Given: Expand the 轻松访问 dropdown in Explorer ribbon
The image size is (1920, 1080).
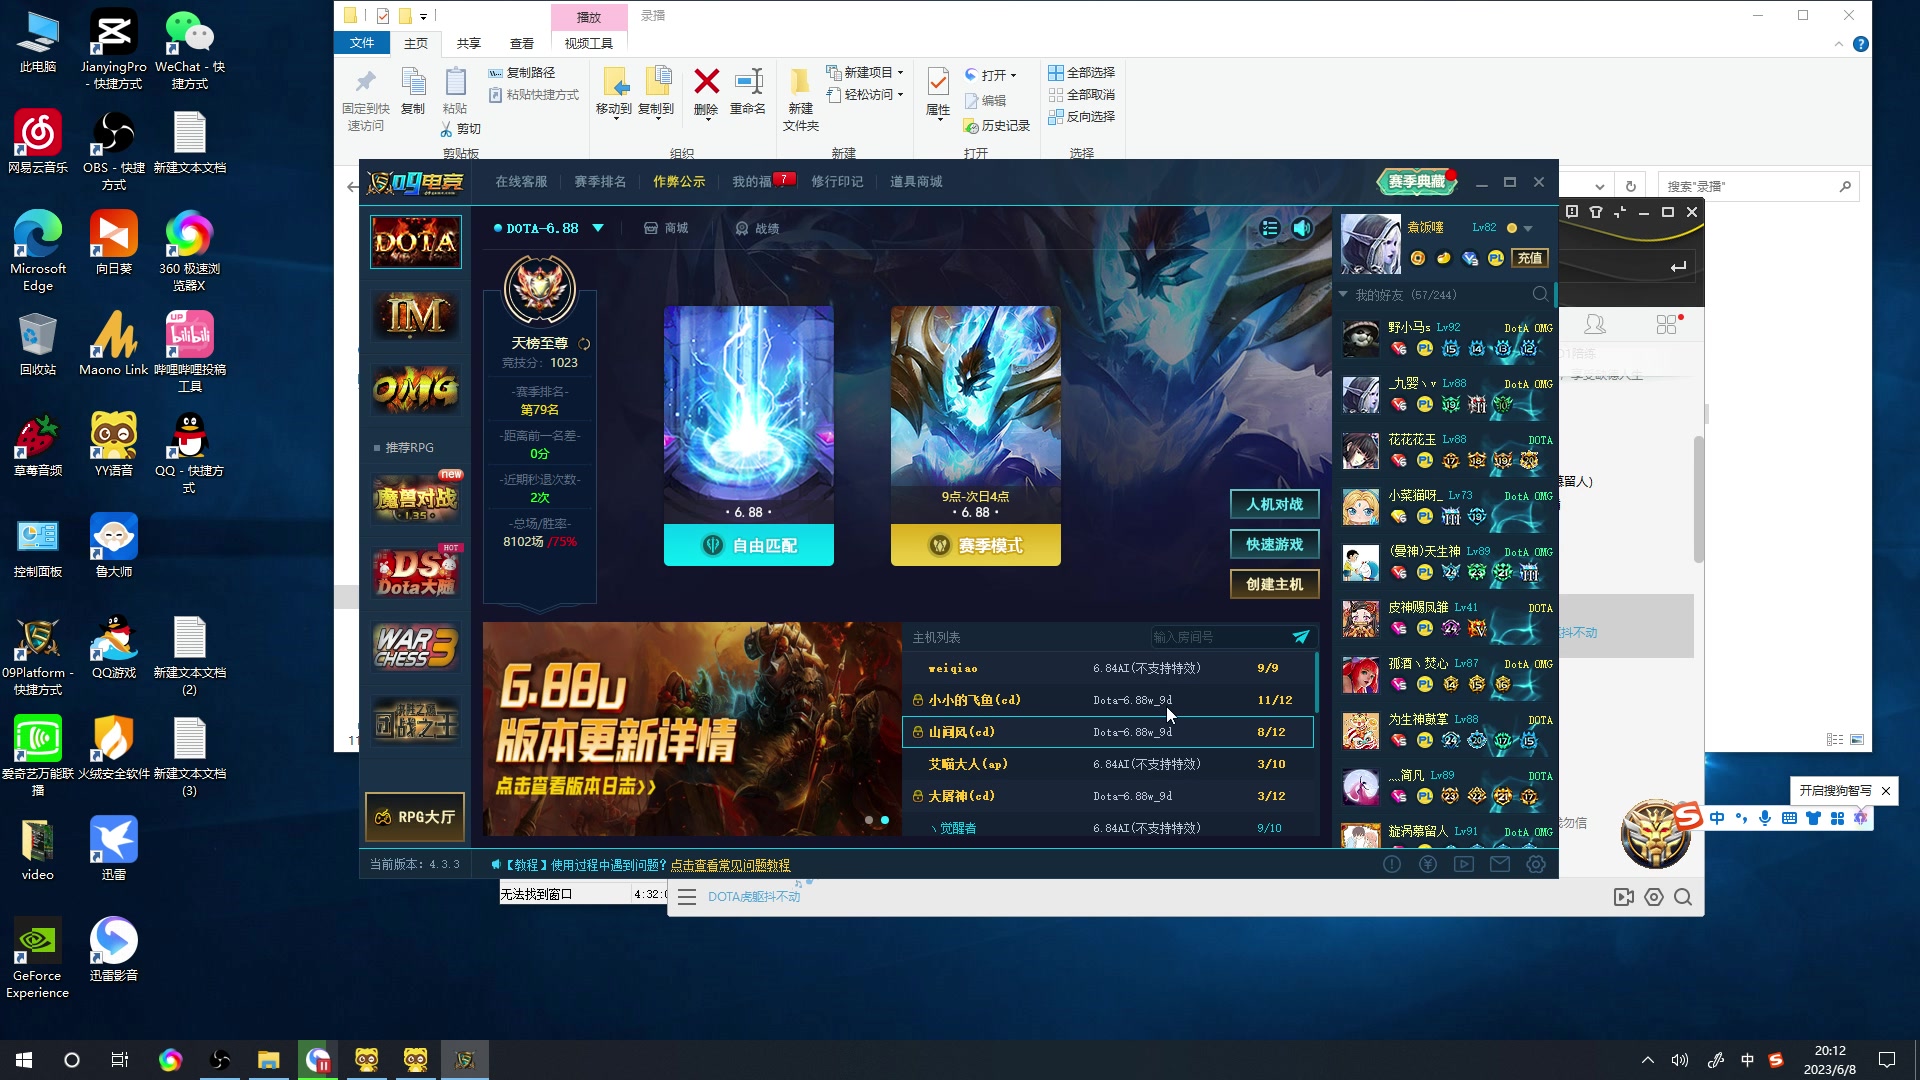Looking at the screenshot, I should point(900,95).
